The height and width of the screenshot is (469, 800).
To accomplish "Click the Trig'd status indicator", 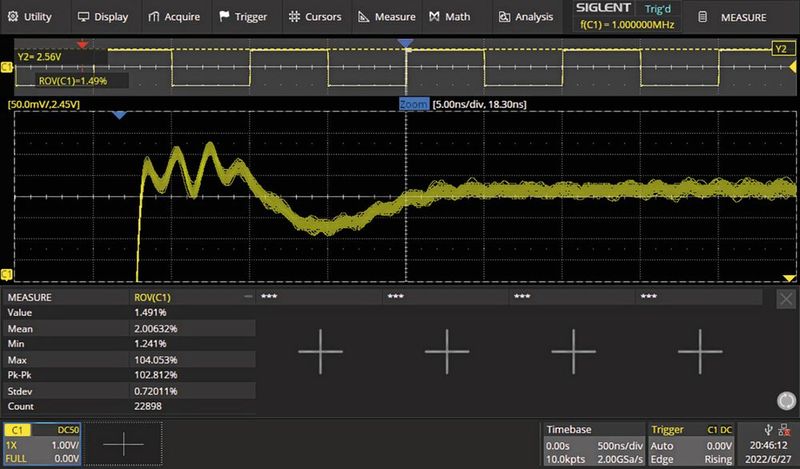I will (x=658, y=9).
